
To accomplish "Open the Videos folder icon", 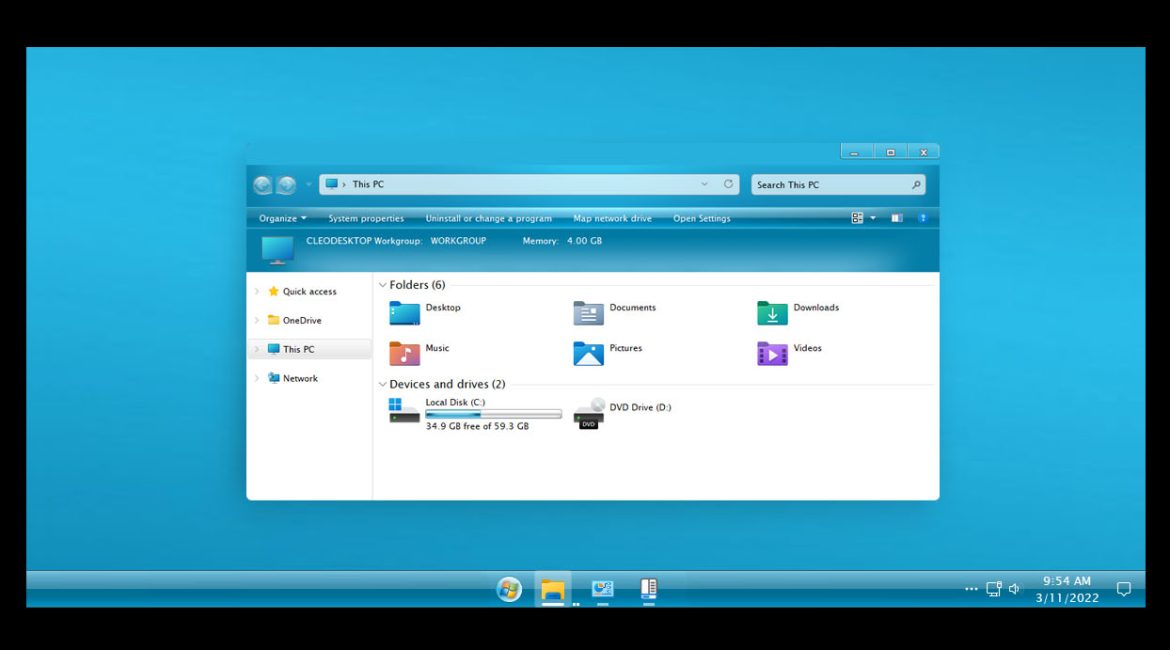I will coord(772,354).
